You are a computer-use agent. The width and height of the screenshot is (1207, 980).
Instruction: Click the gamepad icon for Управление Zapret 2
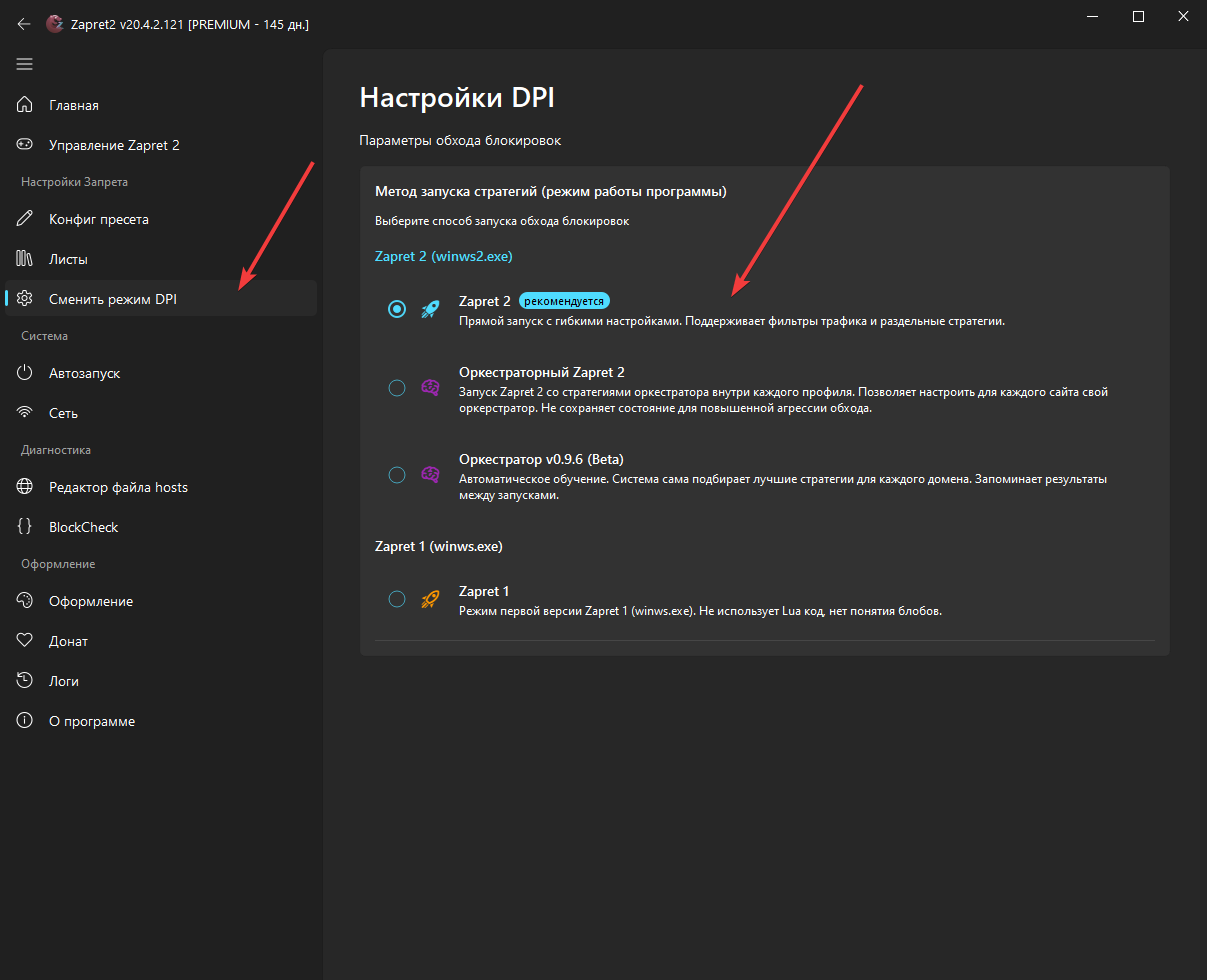click(26, 145)
